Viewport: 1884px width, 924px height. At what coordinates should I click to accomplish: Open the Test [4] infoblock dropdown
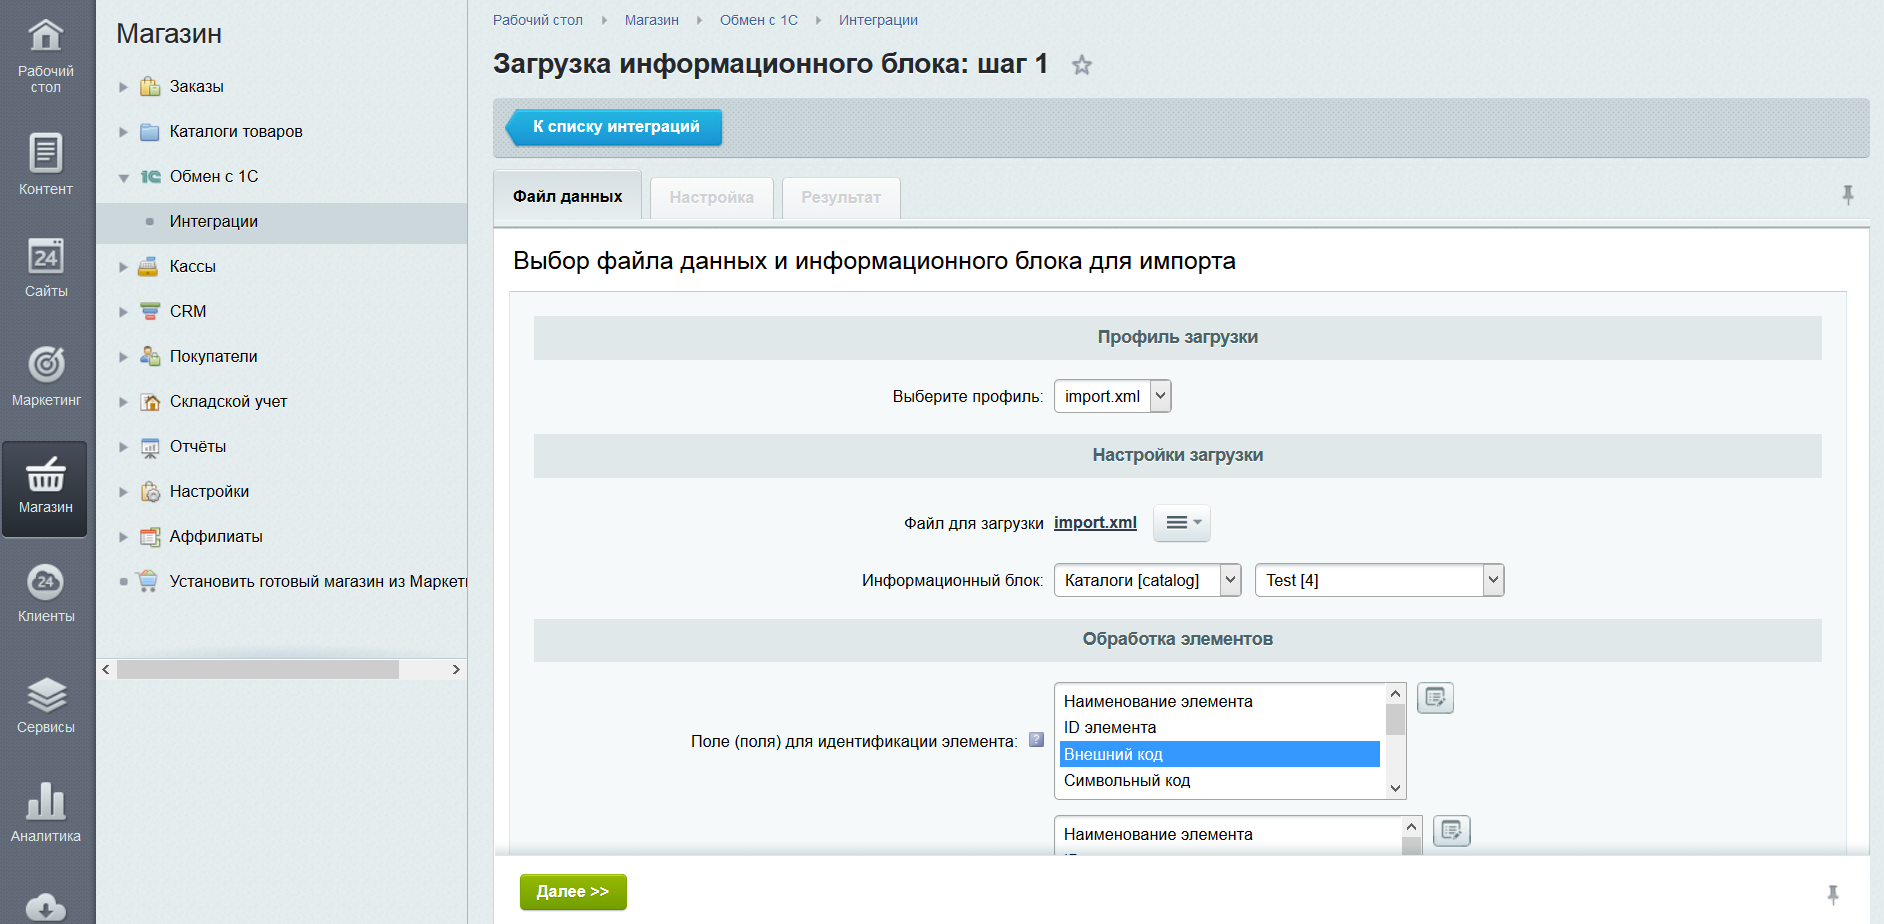[1379, 580]
